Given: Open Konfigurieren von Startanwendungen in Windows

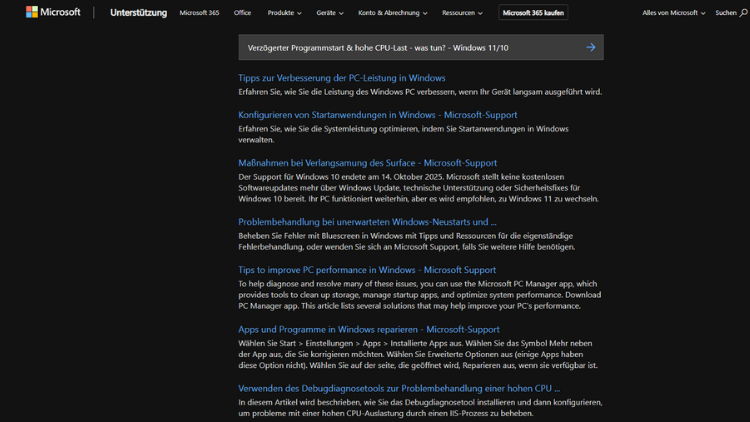Looking at the screenshot, I should click(x=377, y=115).
